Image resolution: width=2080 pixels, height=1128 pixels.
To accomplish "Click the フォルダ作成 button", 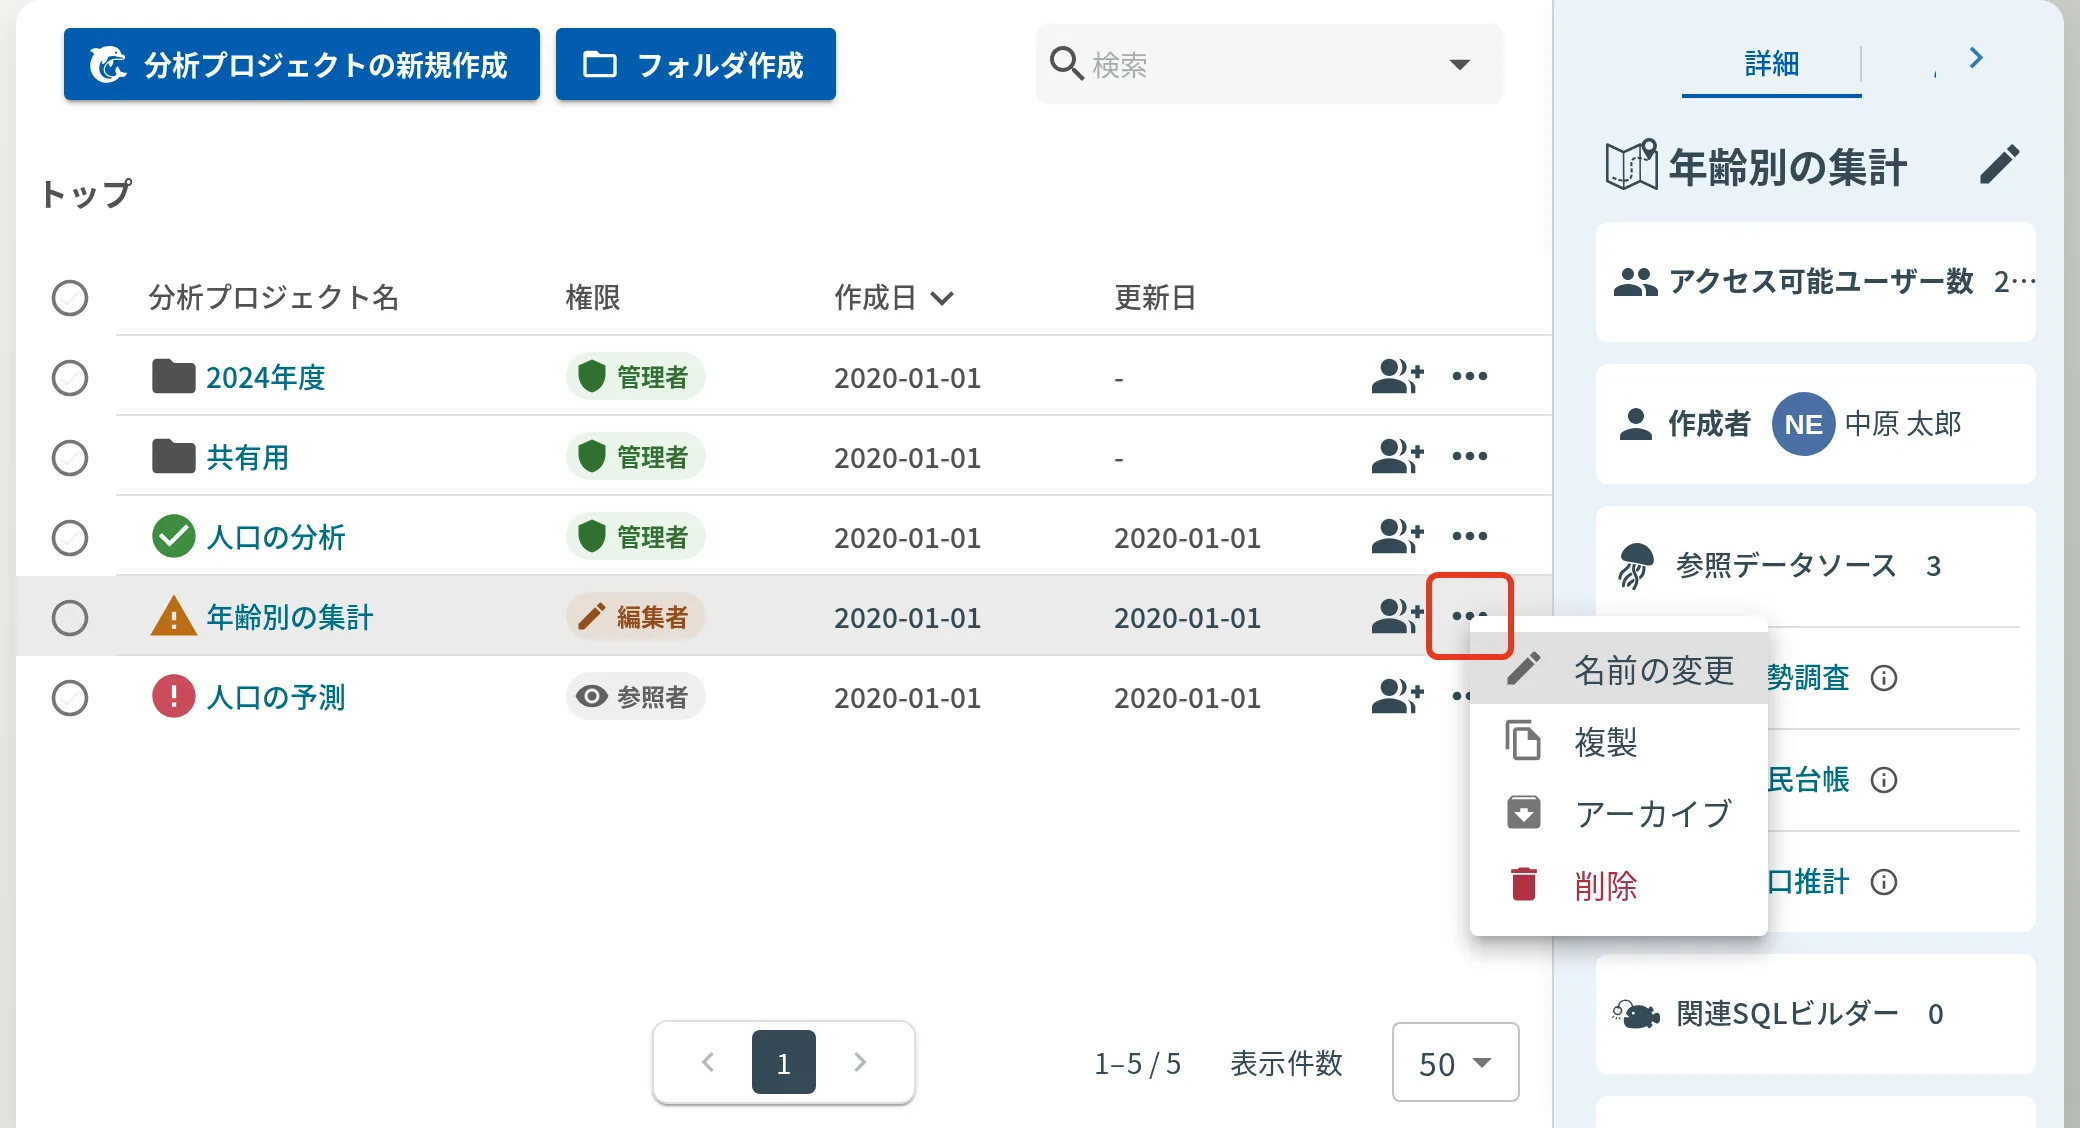I will pos(696,64).
